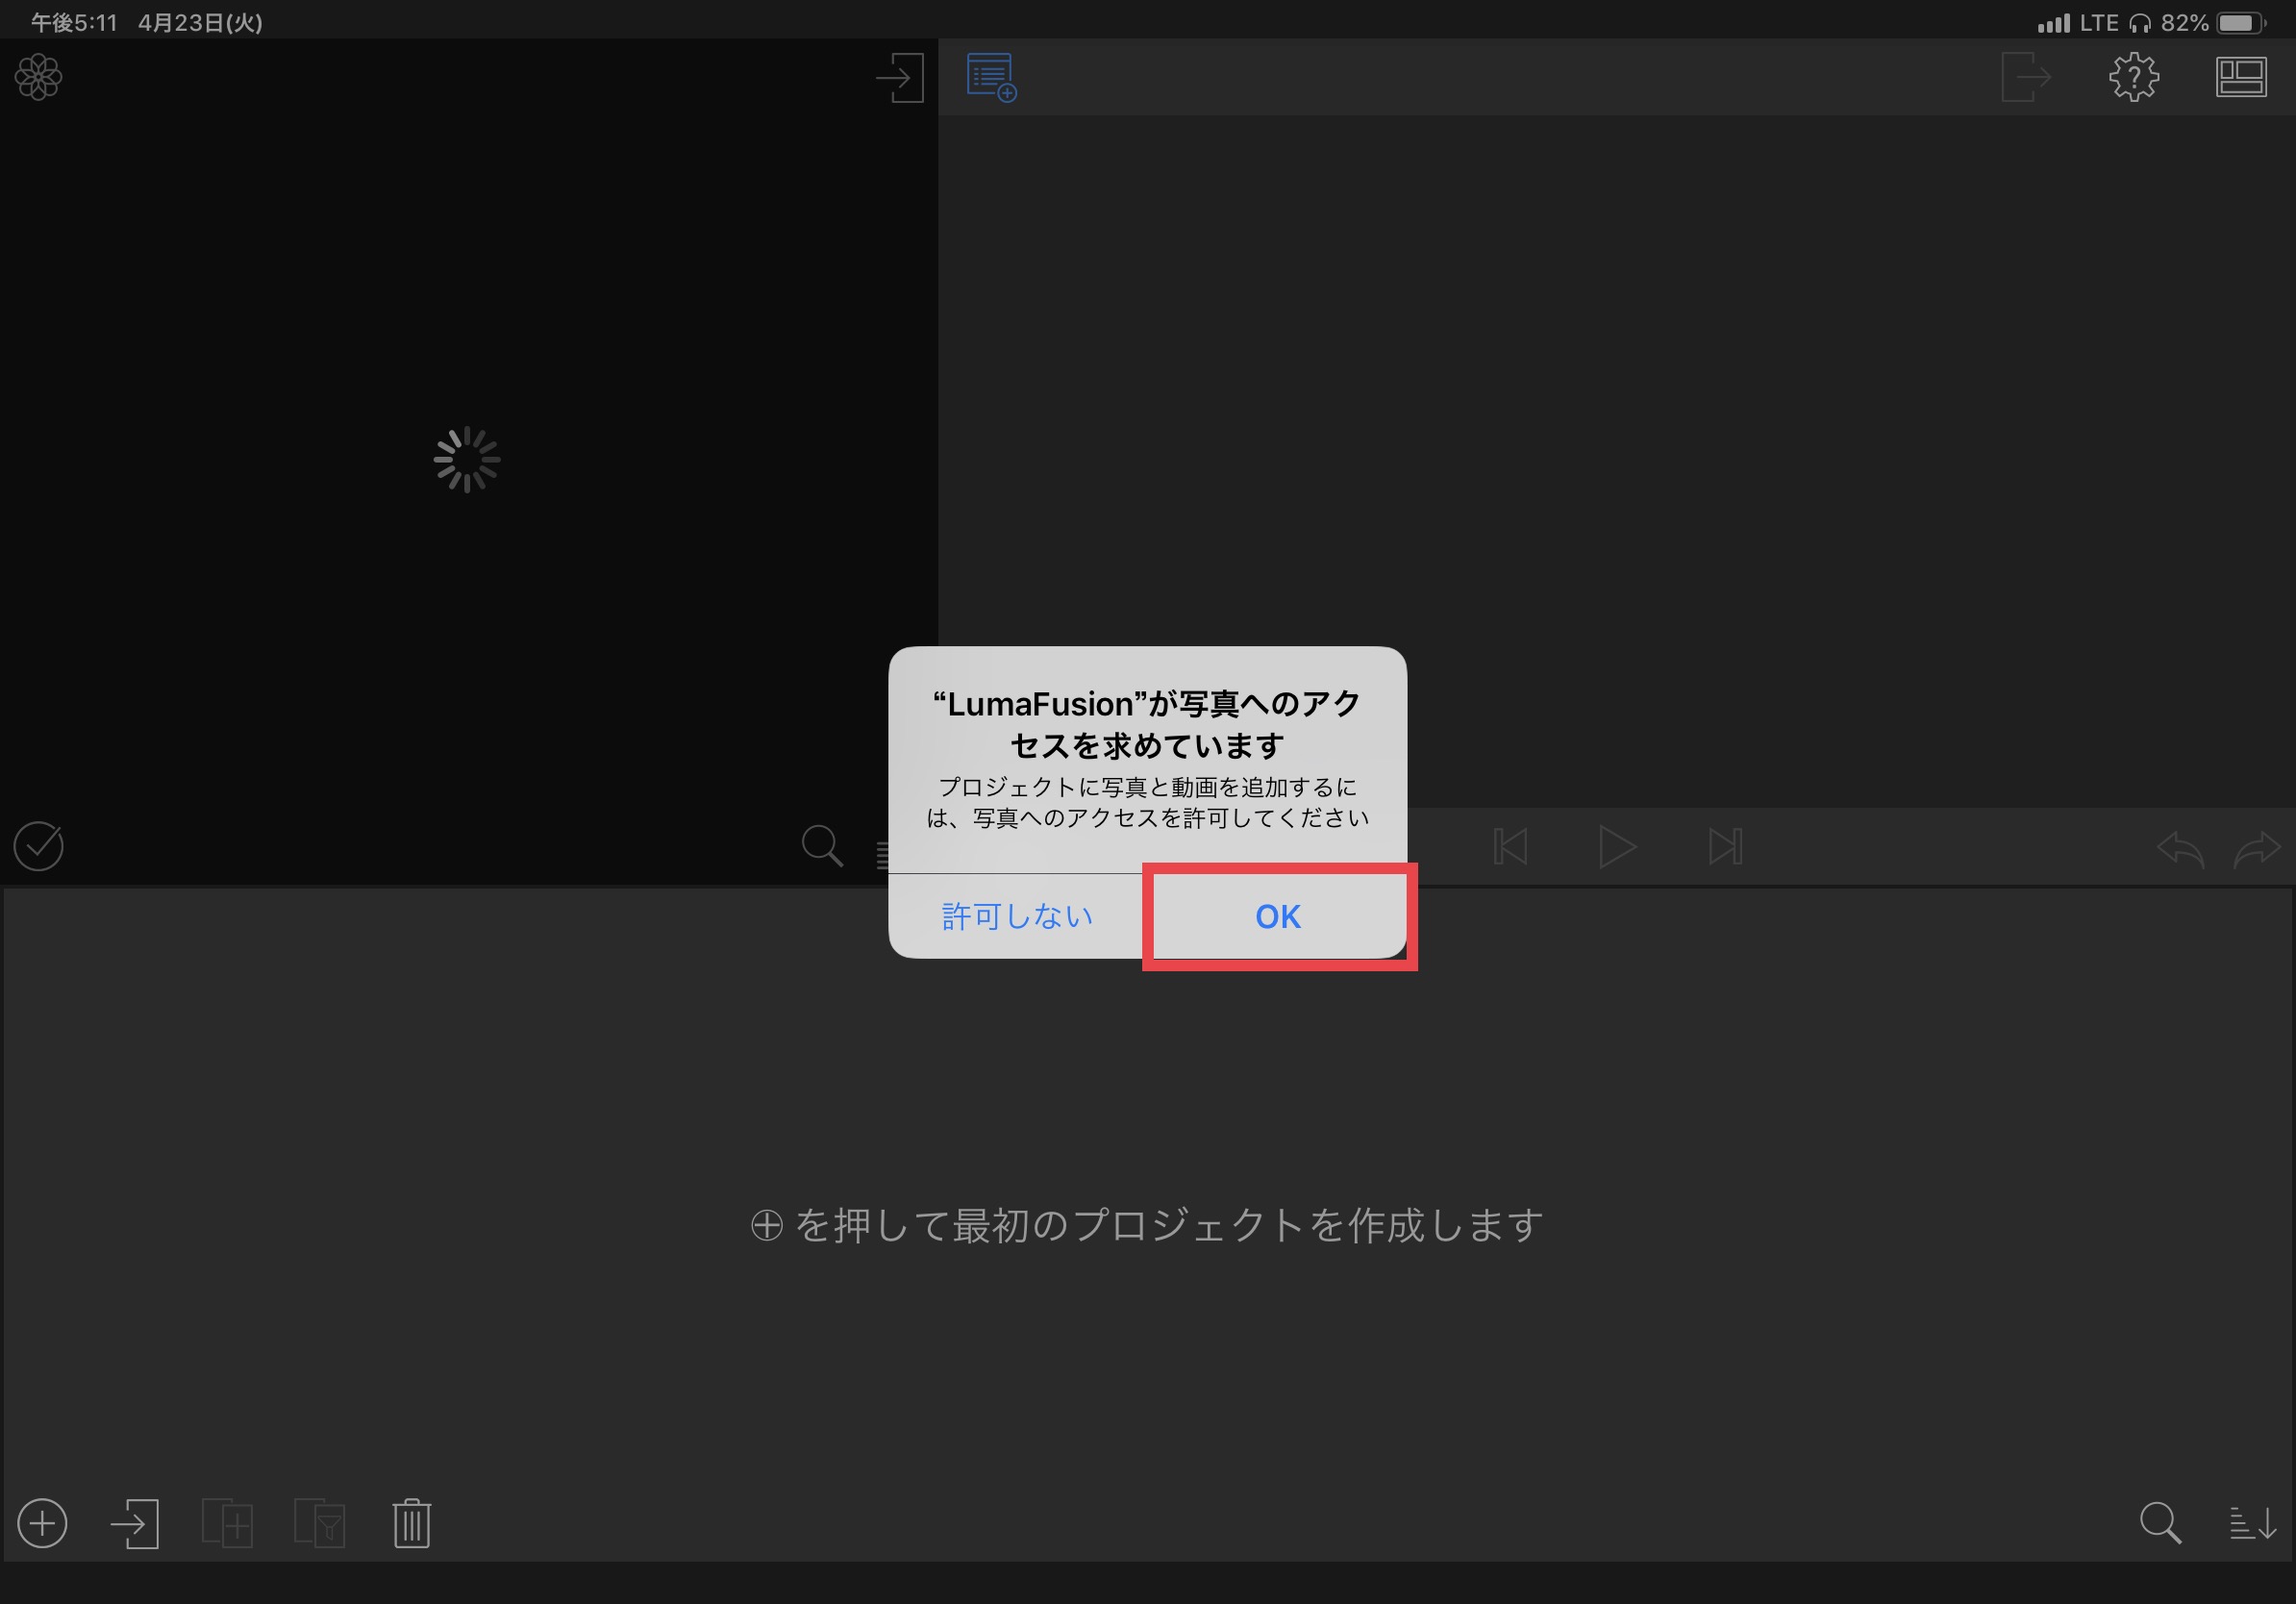Delete project with trash icon
This screenshot has height=1604, width=2296.
[411, 1523]
